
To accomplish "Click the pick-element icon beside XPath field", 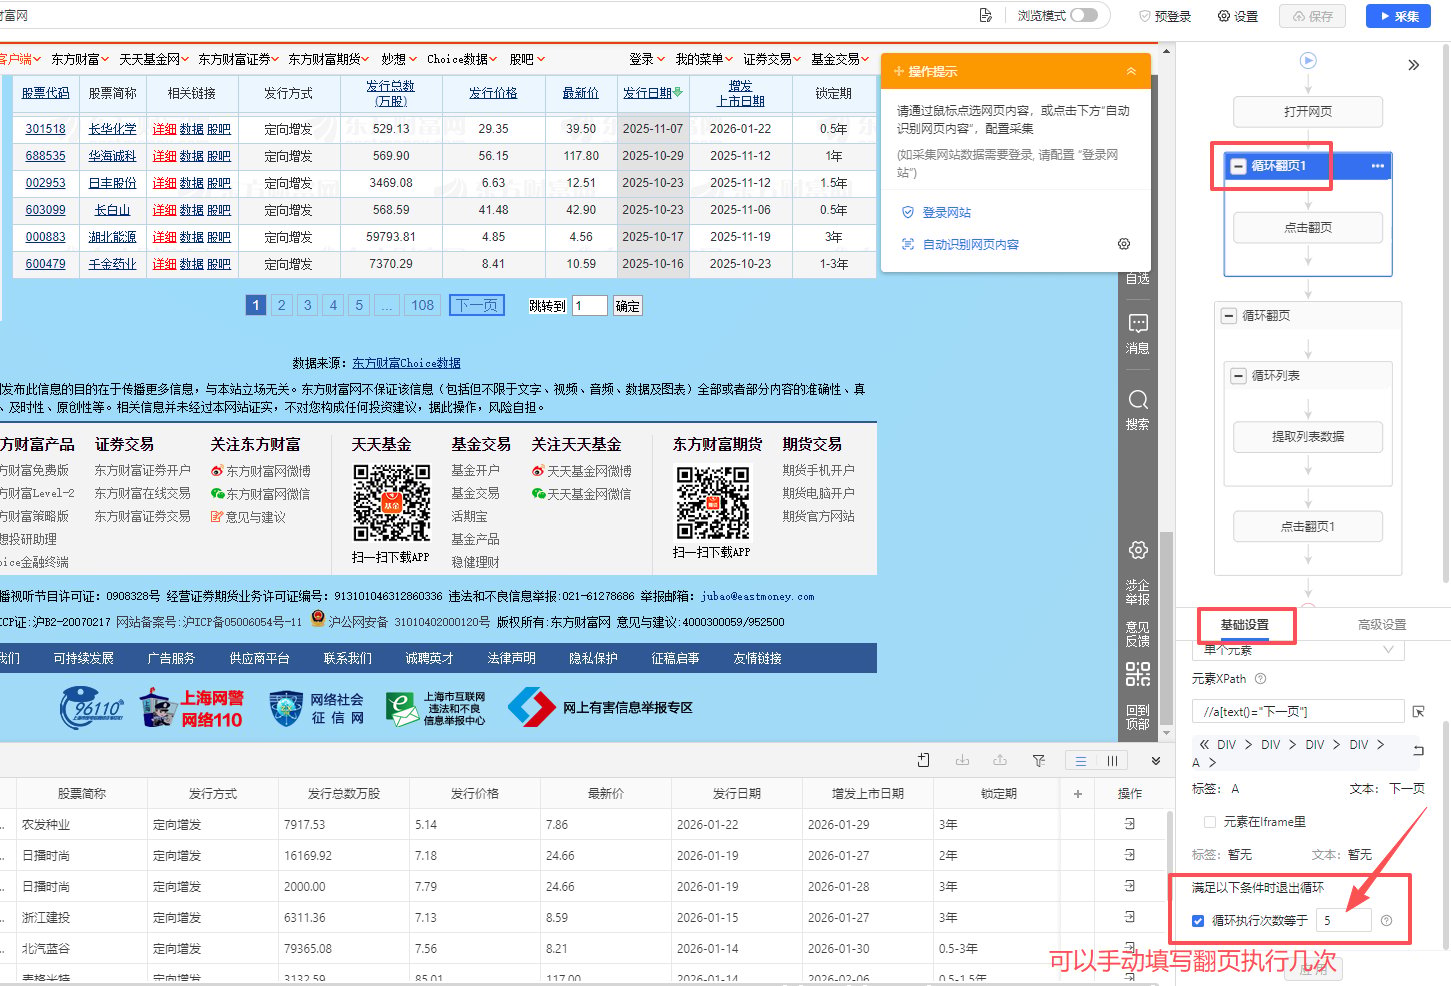I will 1418,711.
